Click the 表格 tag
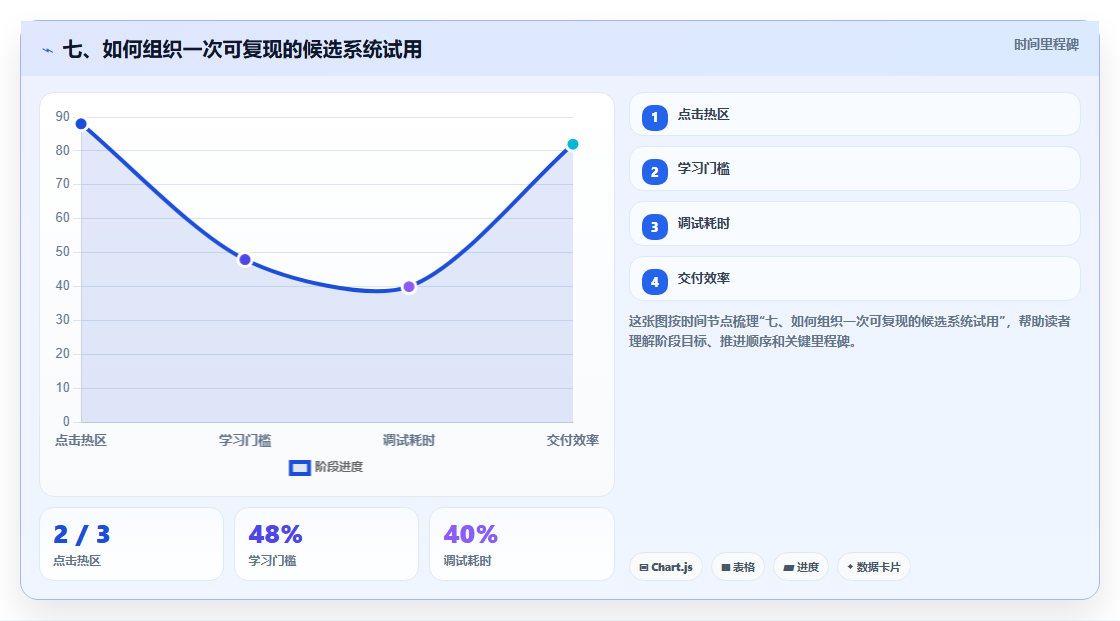1120x621 pixels. click(x=738, y=567)
